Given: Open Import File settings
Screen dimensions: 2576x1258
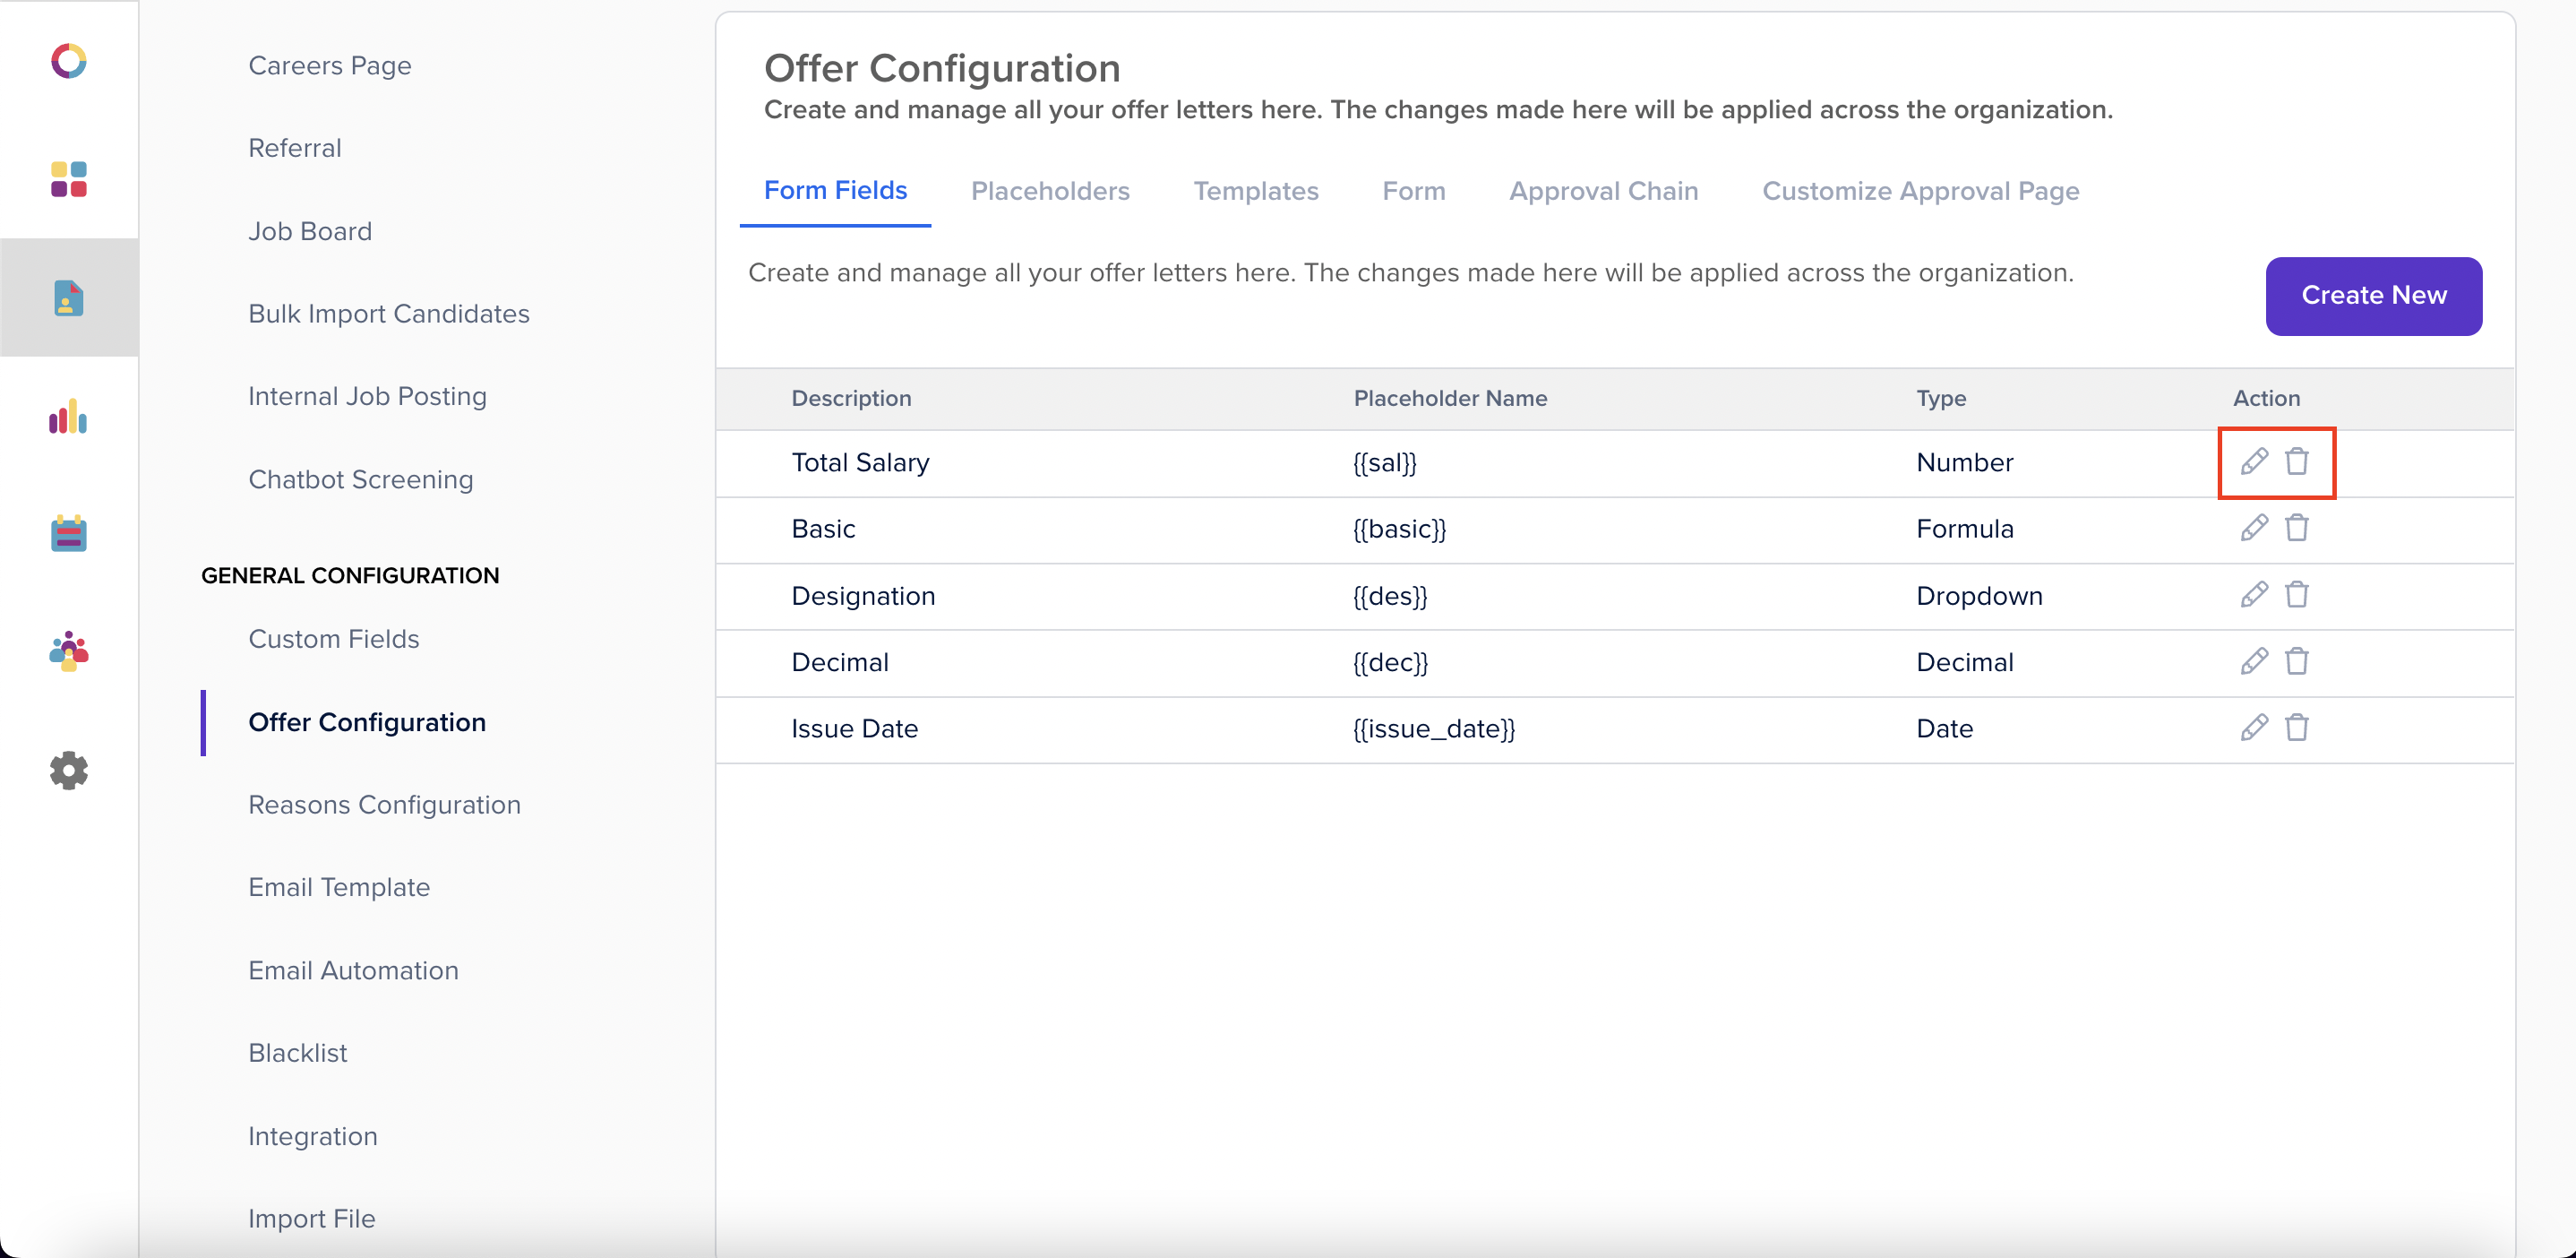Looking at the screenshot, I should [x=311, y=1218].
